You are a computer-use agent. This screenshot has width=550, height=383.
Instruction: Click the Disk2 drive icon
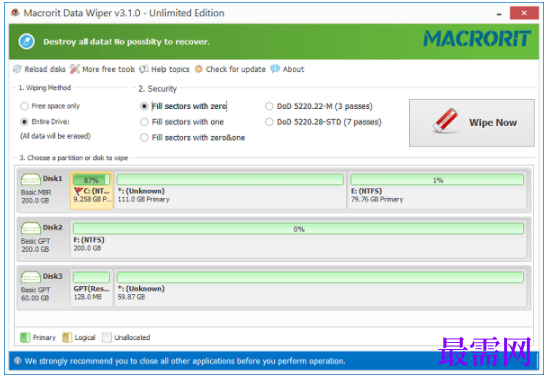[x=31, y=228]
